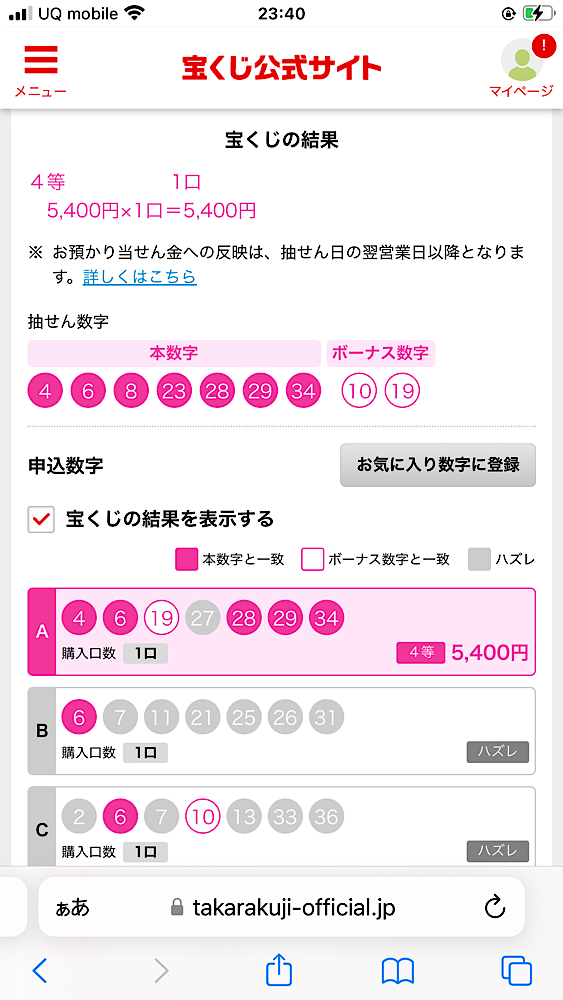
Task: Open Safari tabs overview icon
Action: (516, 971)
